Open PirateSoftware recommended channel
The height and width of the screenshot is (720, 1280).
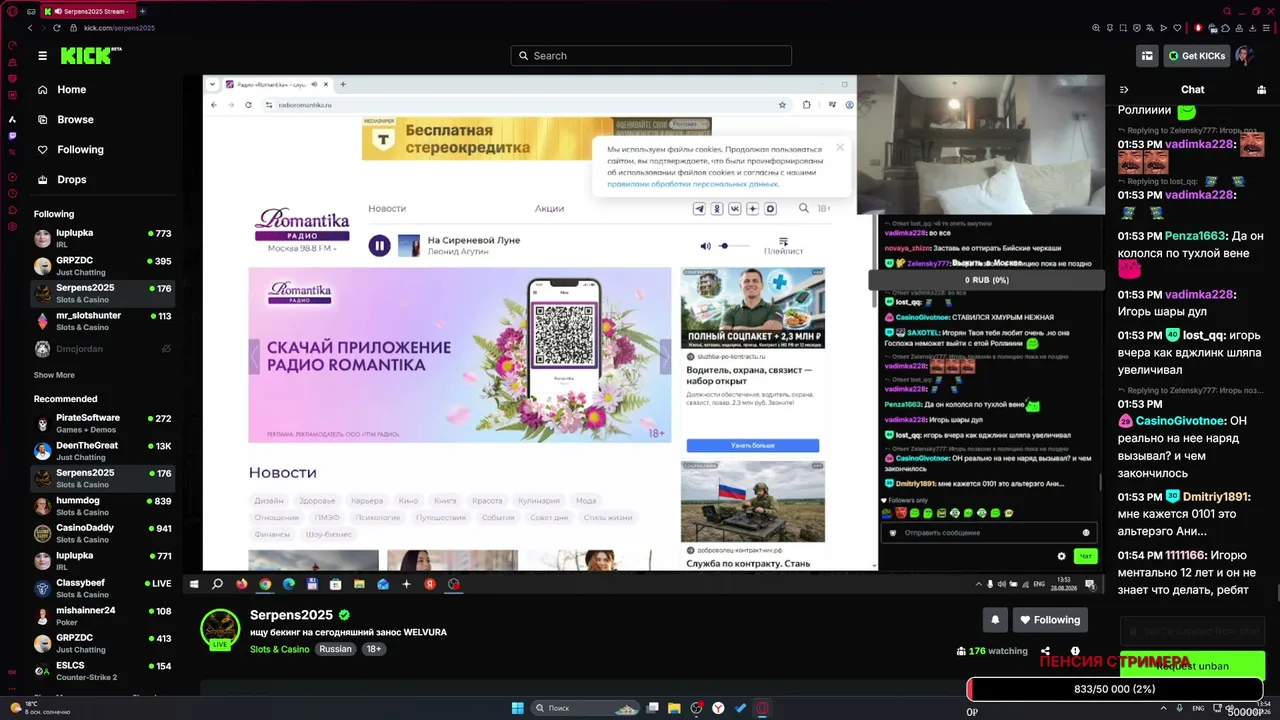pos(103,423)
